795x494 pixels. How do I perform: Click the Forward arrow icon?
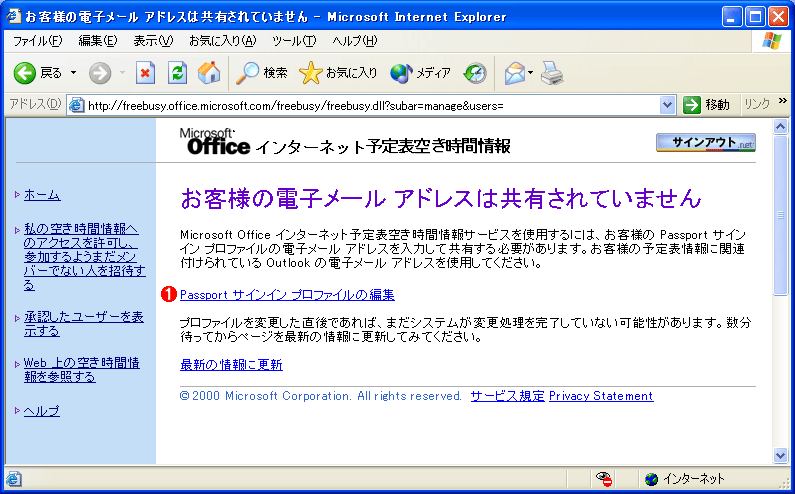(x=100, y=74)
